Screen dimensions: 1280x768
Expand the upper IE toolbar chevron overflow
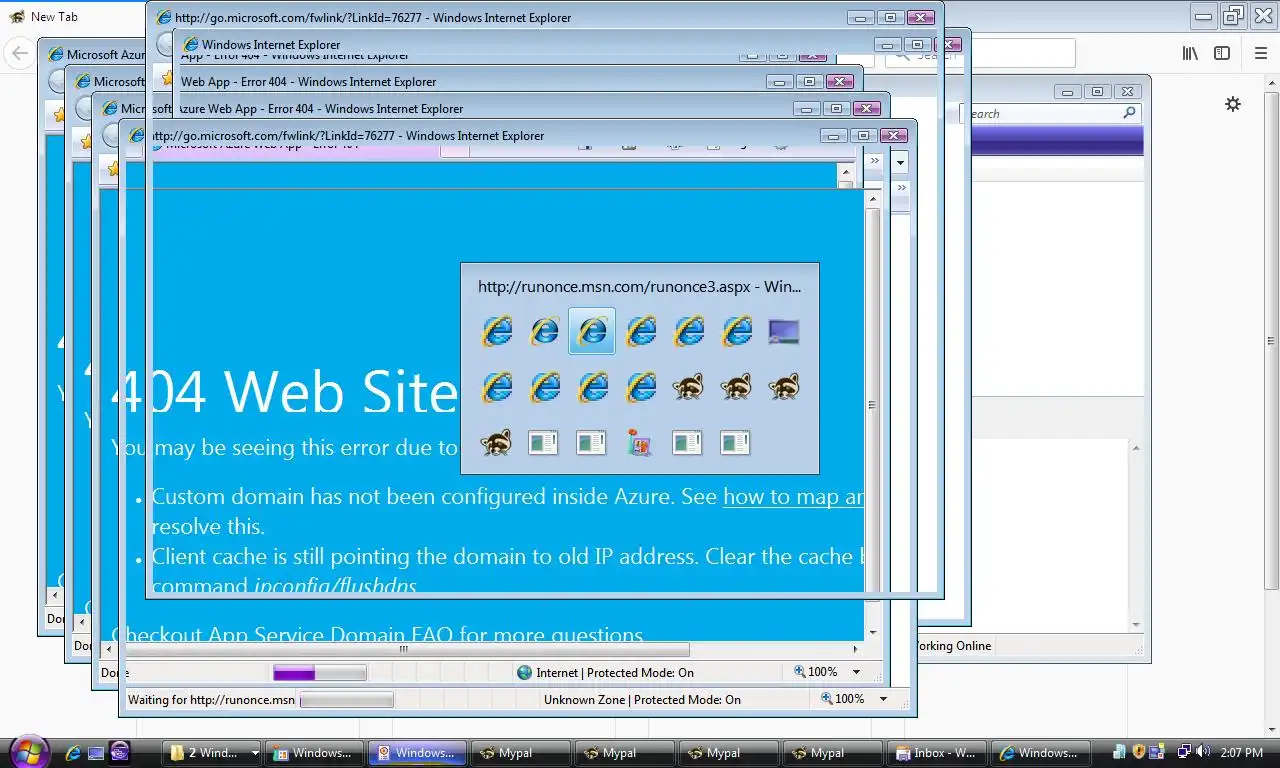875,161
